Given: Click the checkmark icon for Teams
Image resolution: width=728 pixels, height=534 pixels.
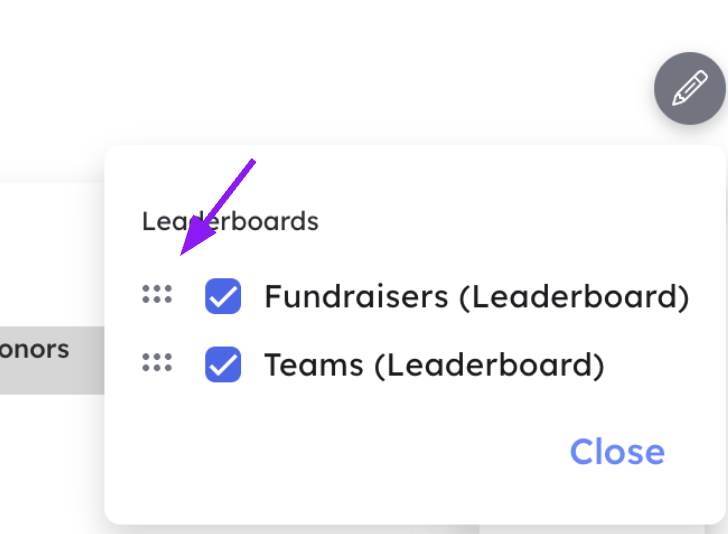Looking at the screenshot, I should click(x=223, y=365).
